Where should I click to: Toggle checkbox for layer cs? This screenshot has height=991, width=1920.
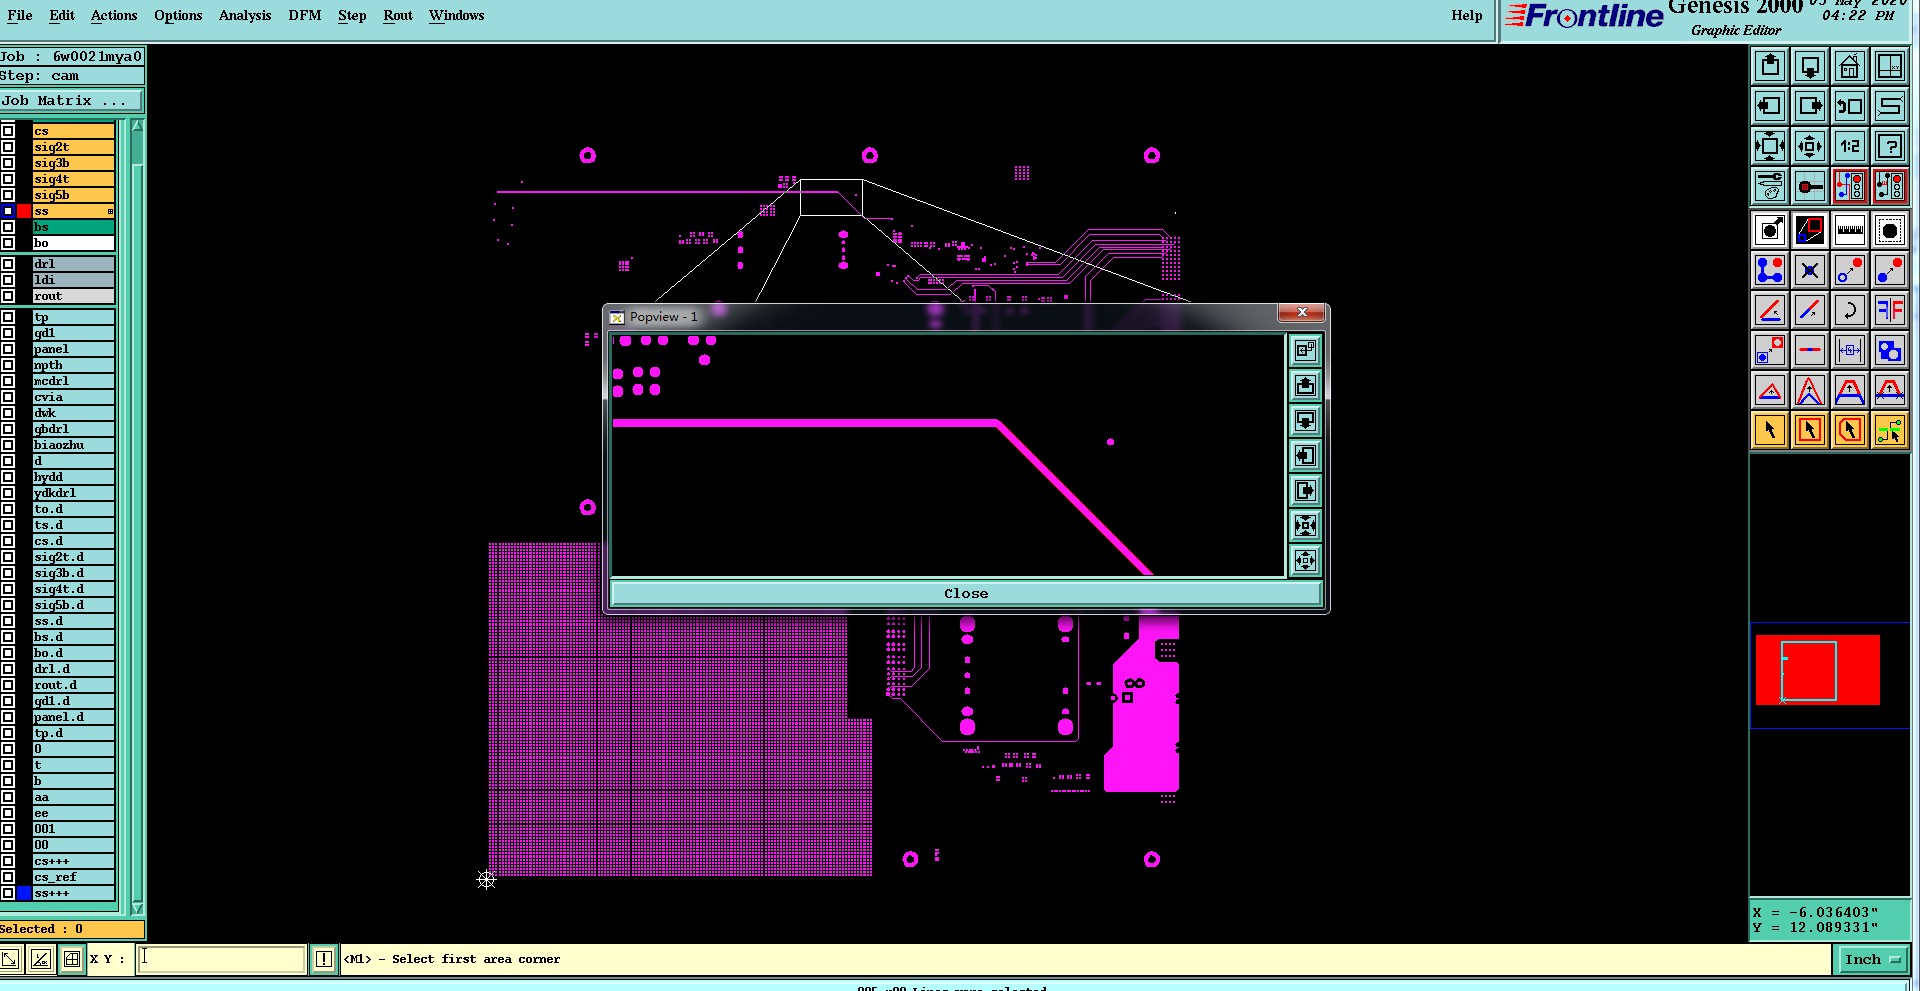8,131
